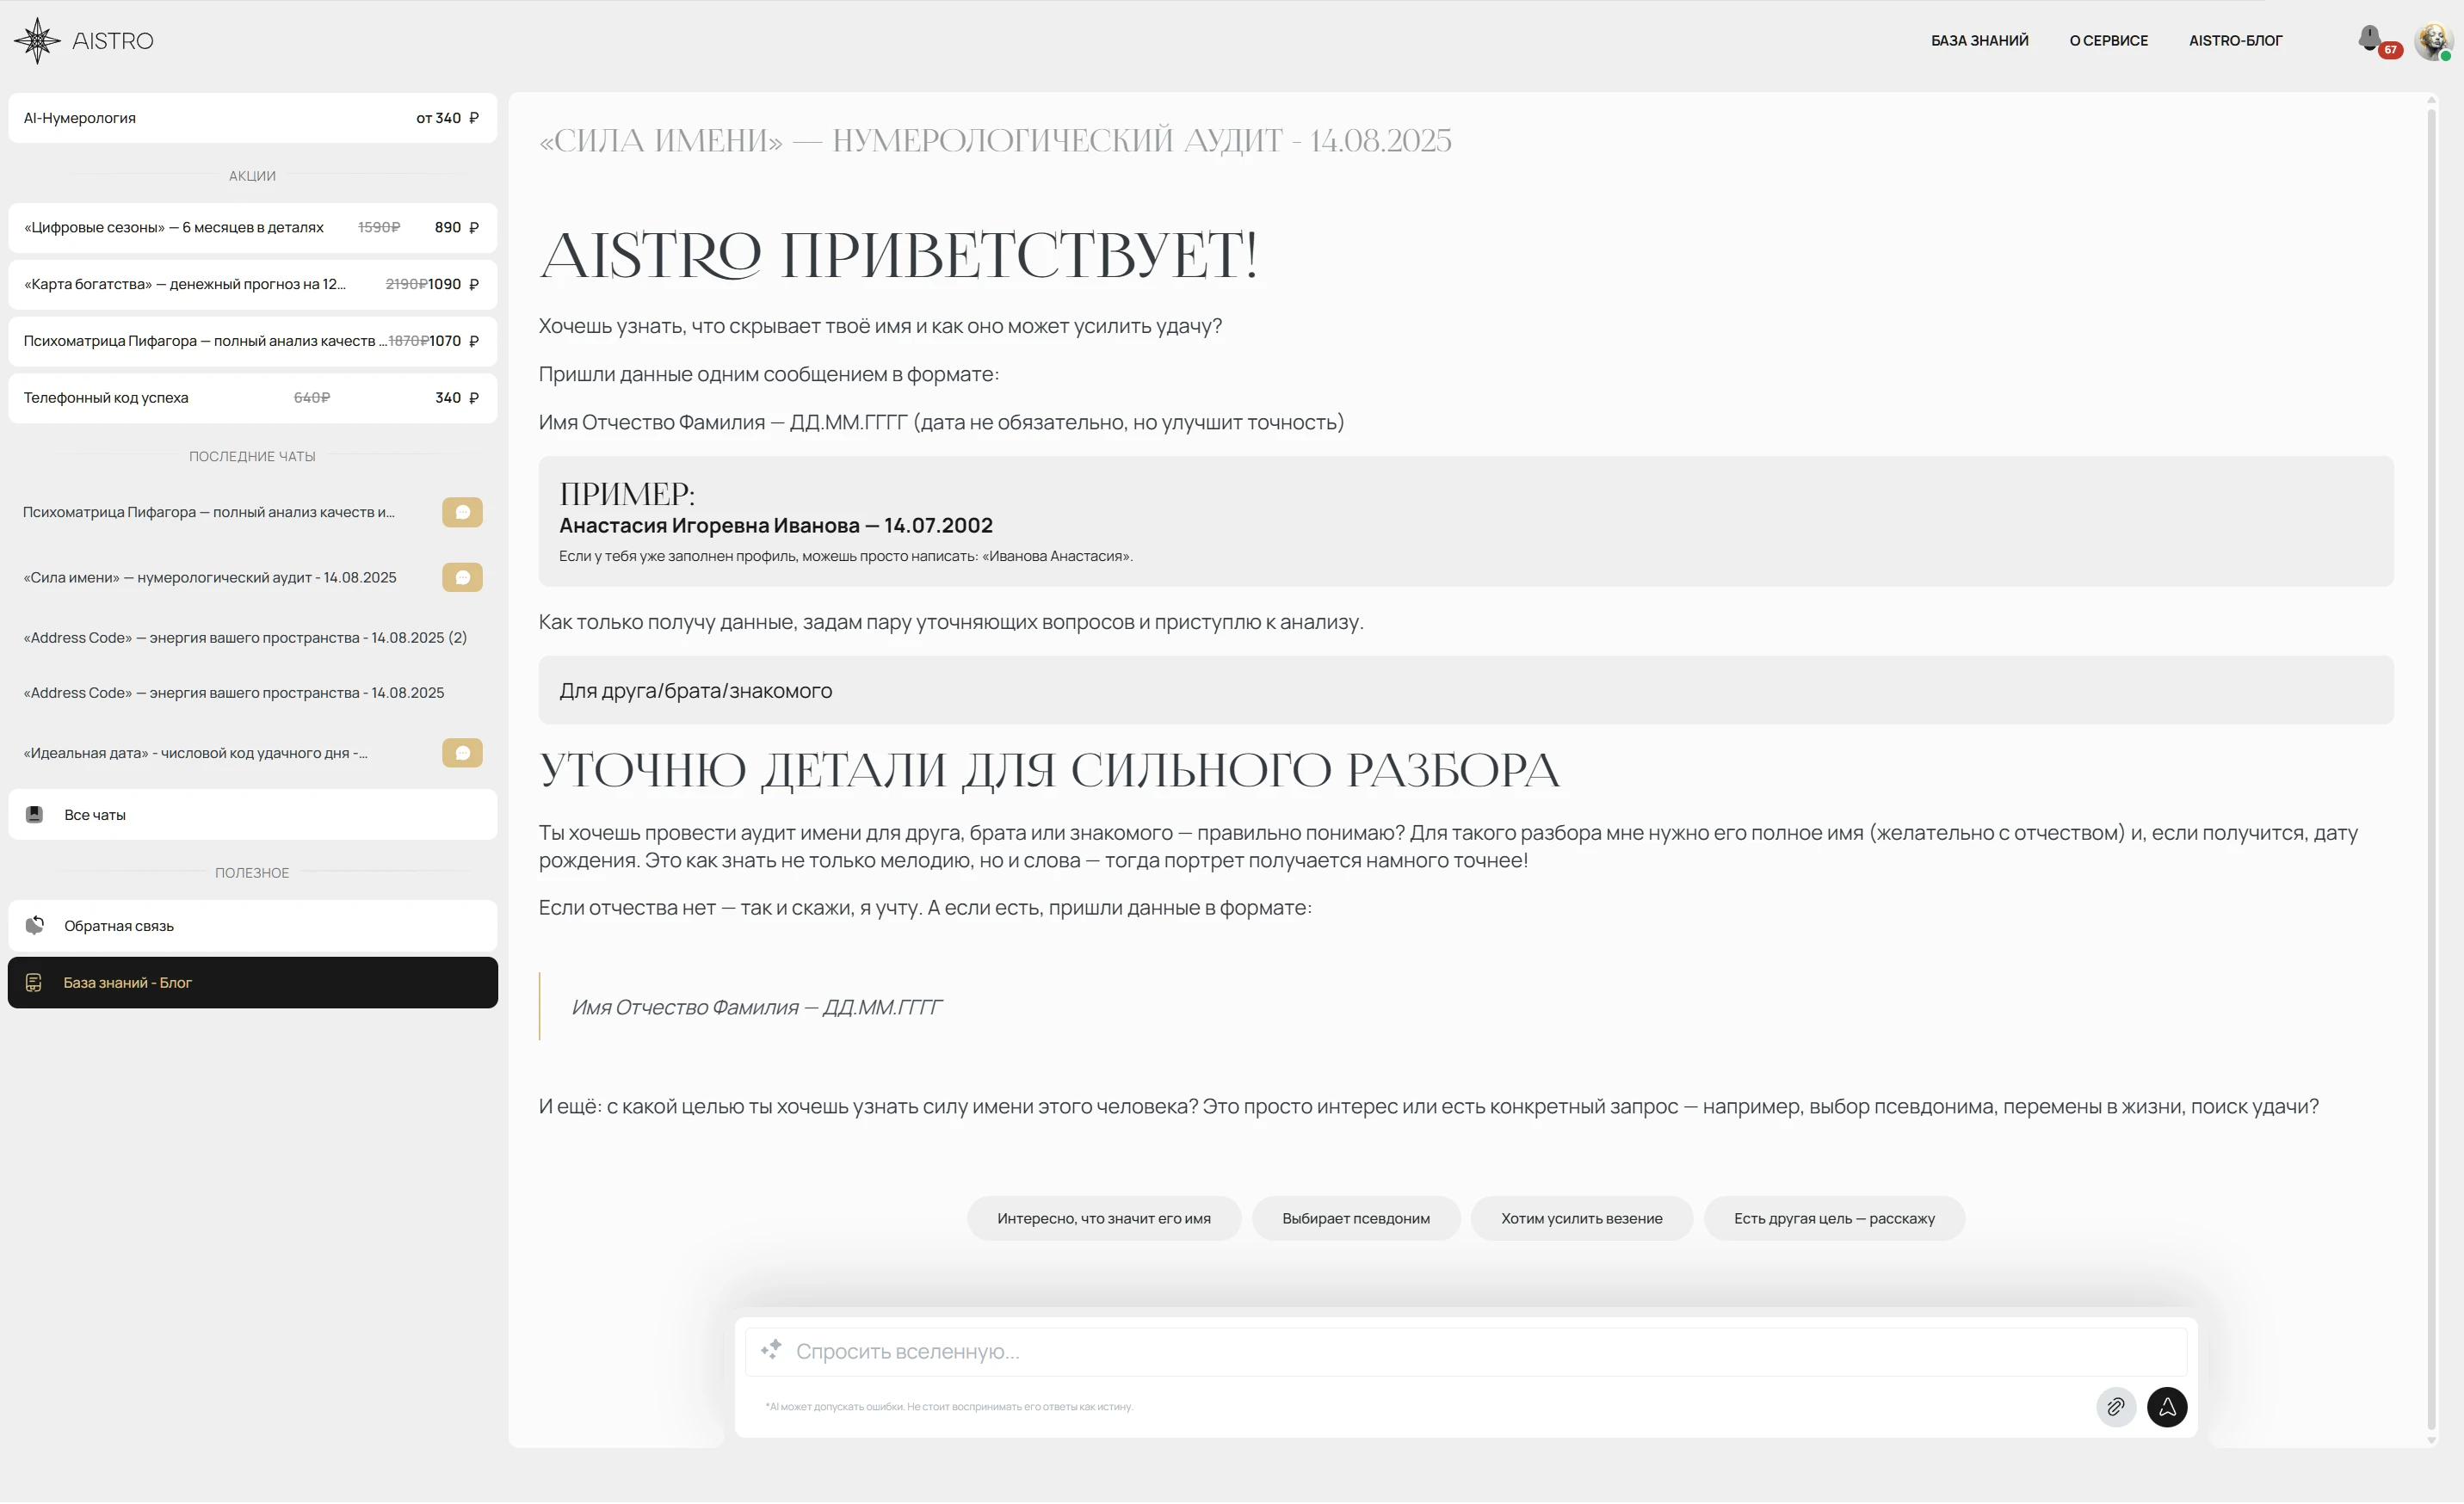The image size is (2464, 1504).
Task: Click the chat vertical scrollbar
Action: (2431, 770)
